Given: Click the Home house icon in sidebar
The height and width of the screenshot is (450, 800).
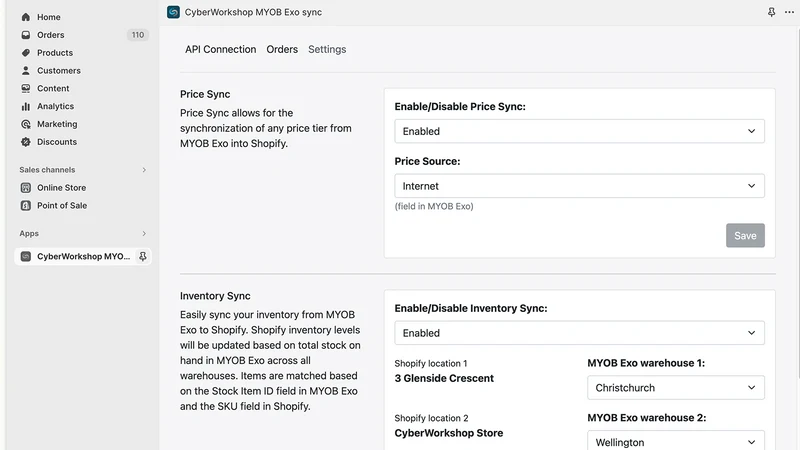Looking at the screenshot, I should [26, 17].
